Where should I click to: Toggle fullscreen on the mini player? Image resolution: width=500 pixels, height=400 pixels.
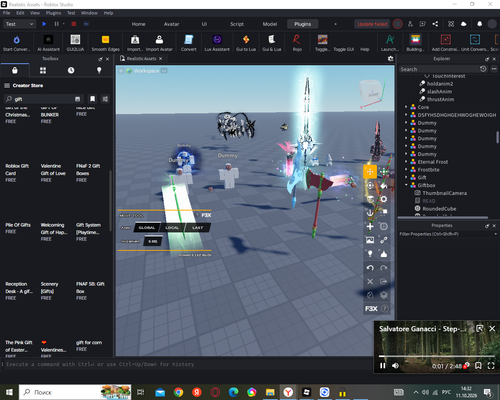click(x=491, y=366)
